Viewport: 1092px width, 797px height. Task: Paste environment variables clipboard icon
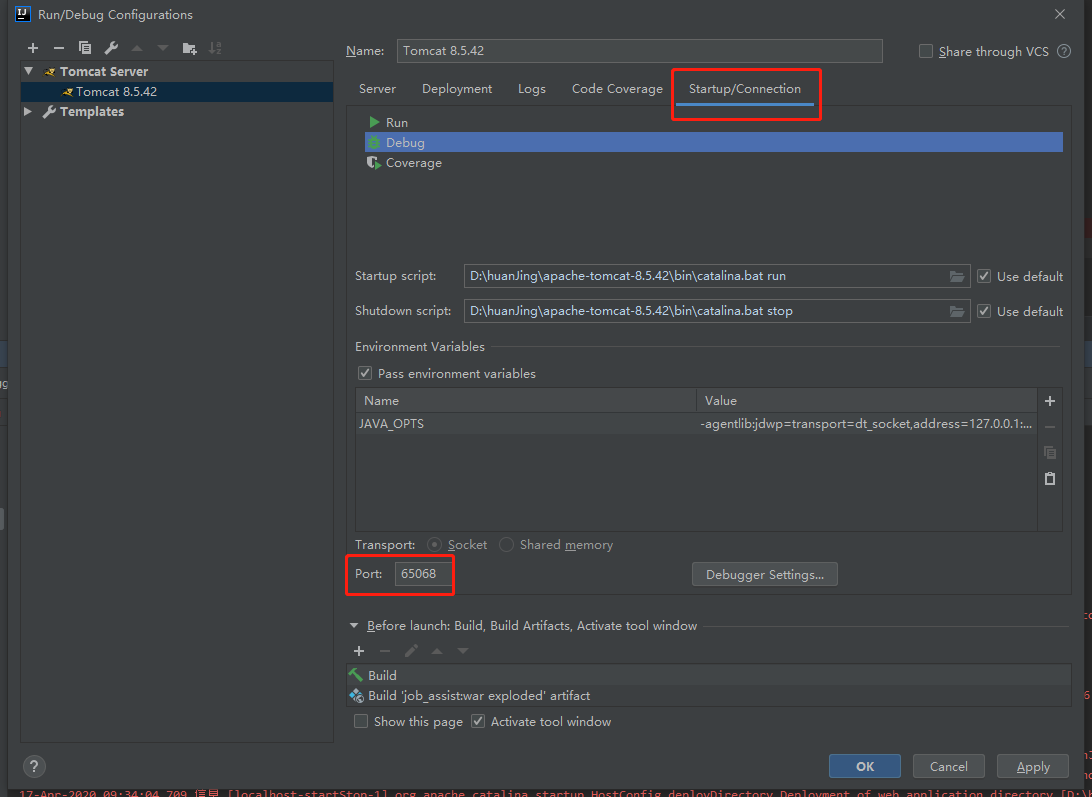[1050, 479]
